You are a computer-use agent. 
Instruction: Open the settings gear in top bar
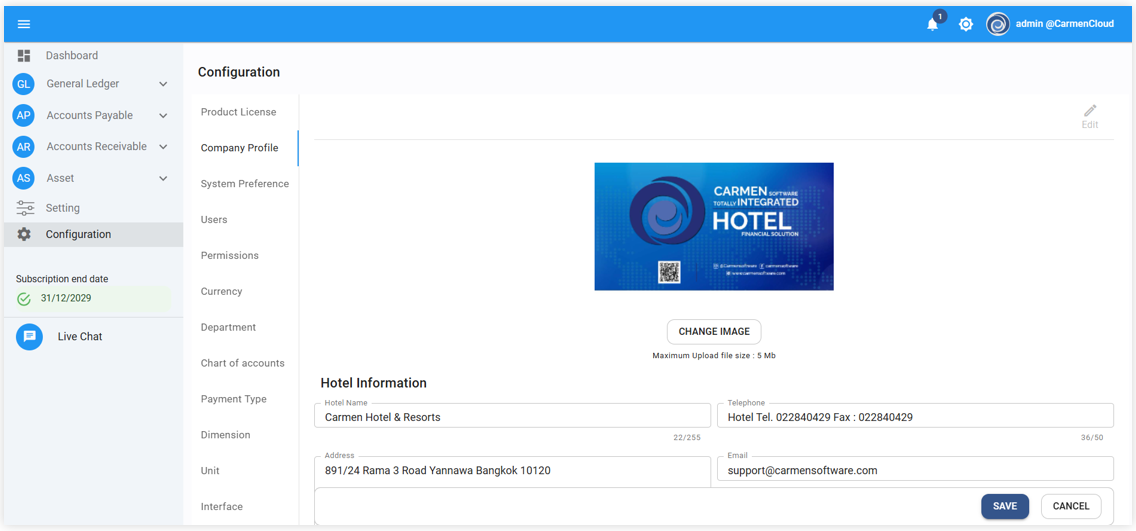click(966, 24)
